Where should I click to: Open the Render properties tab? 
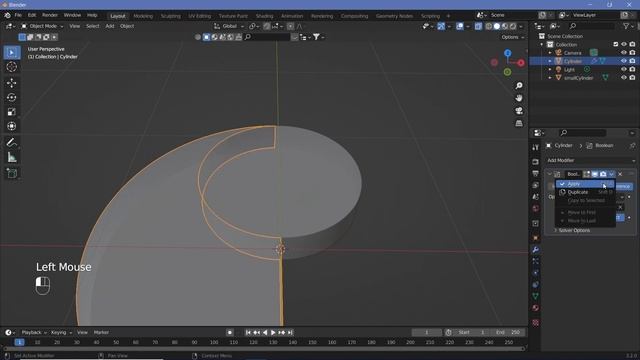[x=536, y=162]
